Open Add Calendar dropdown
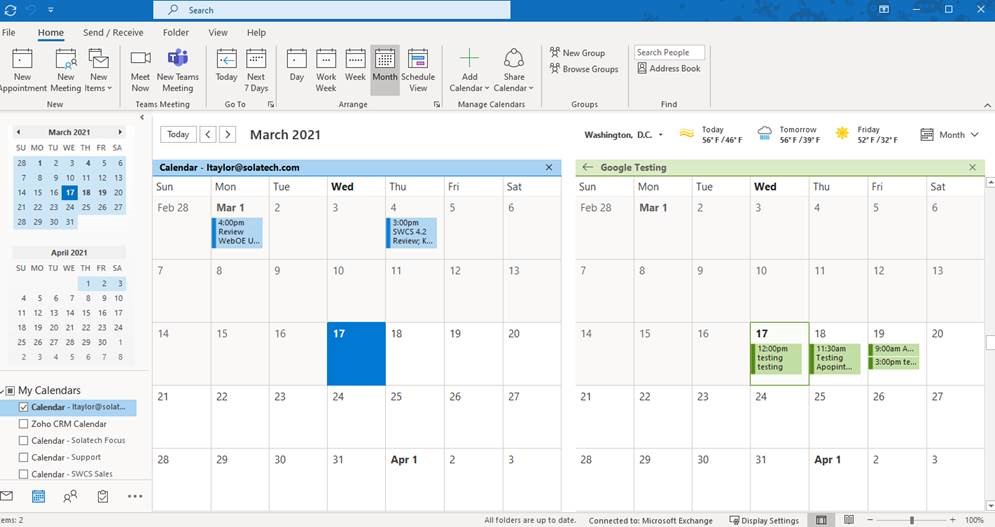Screen dimensions: 995x527 pyautogui.click(x=469, y=70)
